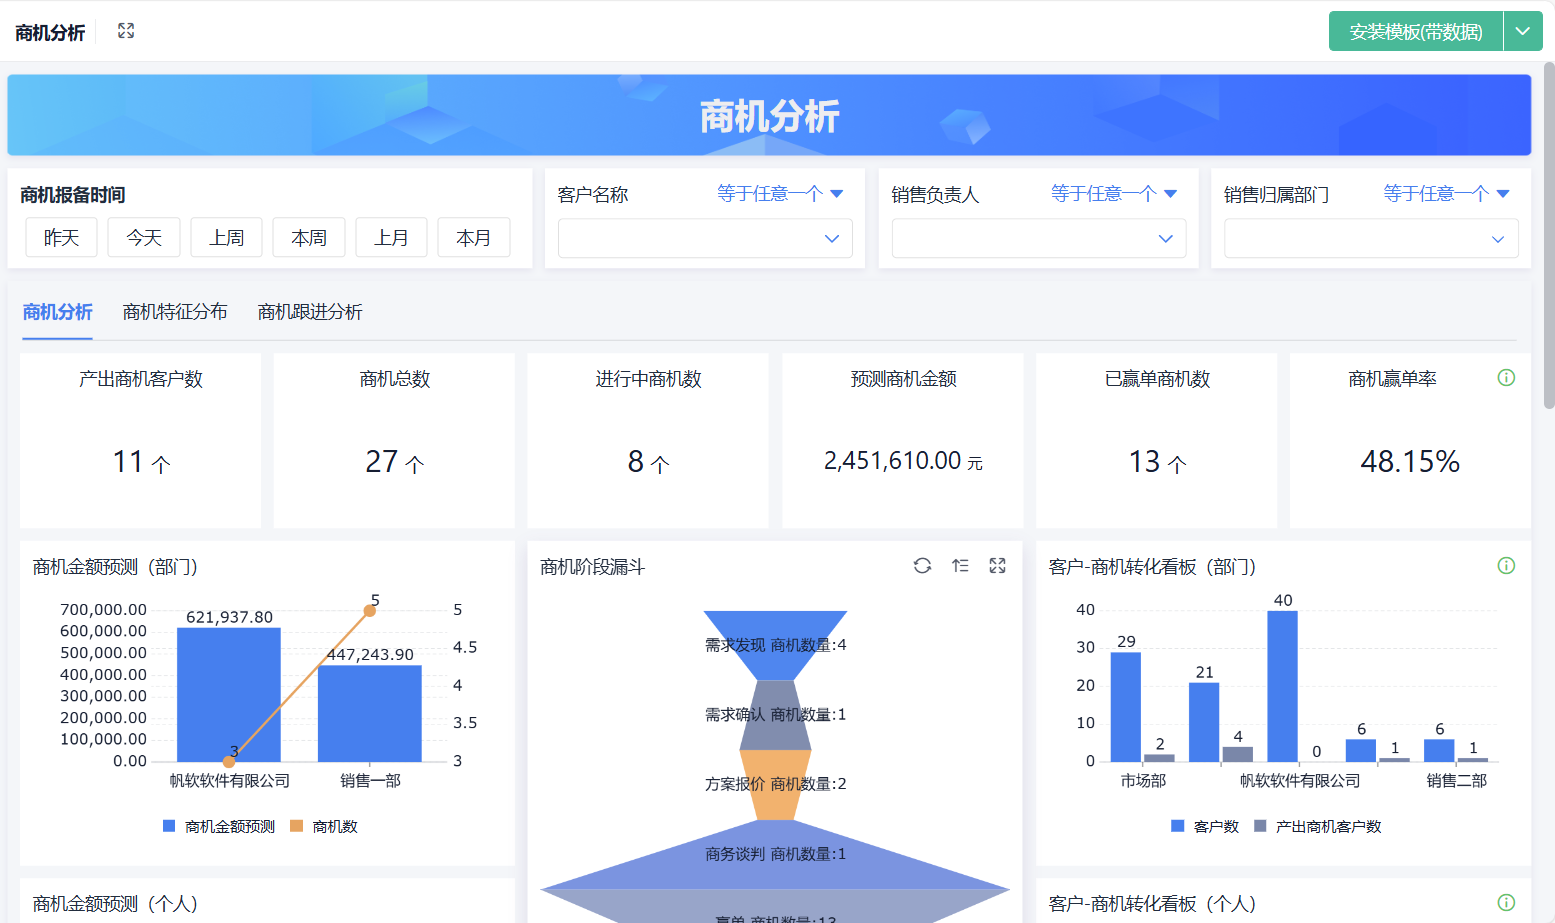Click 2,451,610.00 predicted amount value
This screenshot has height=923, width=1555.
pyautogui.click(x=892, y=461)
